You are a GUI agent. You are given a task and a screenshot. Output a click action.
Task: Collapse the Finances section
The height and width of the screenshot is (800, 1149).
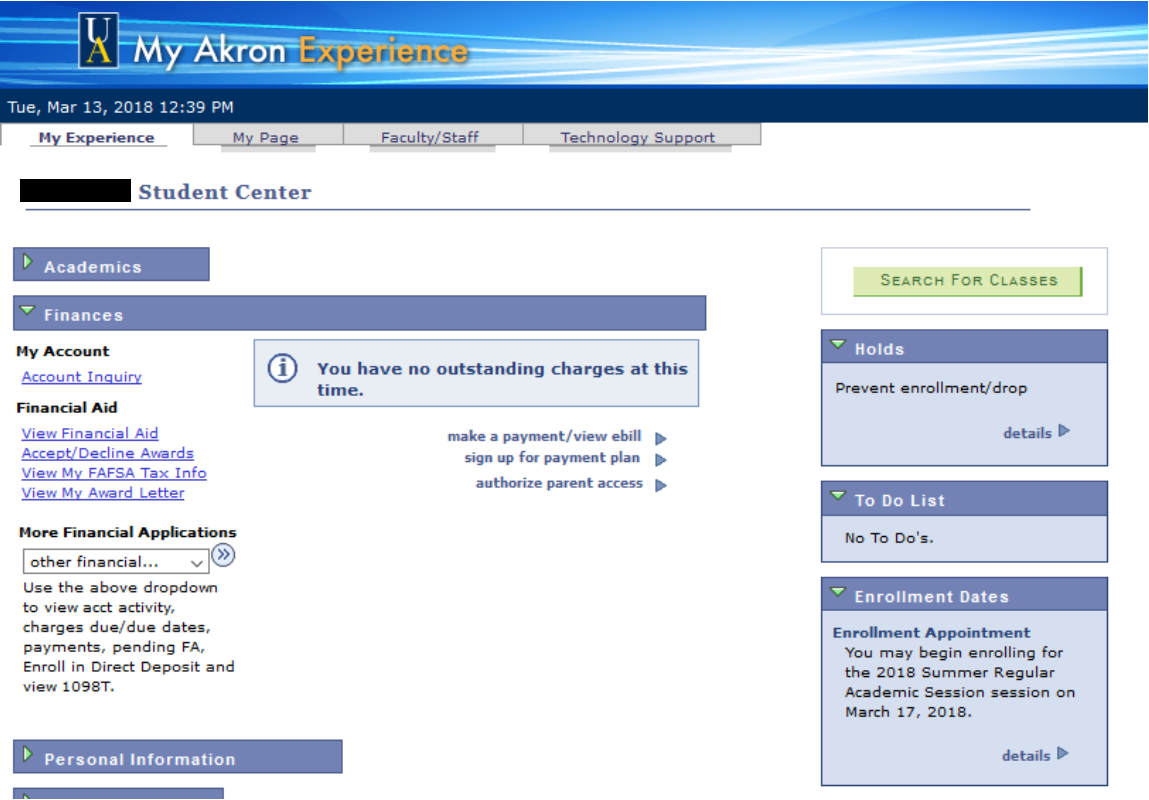pos(28,311)
